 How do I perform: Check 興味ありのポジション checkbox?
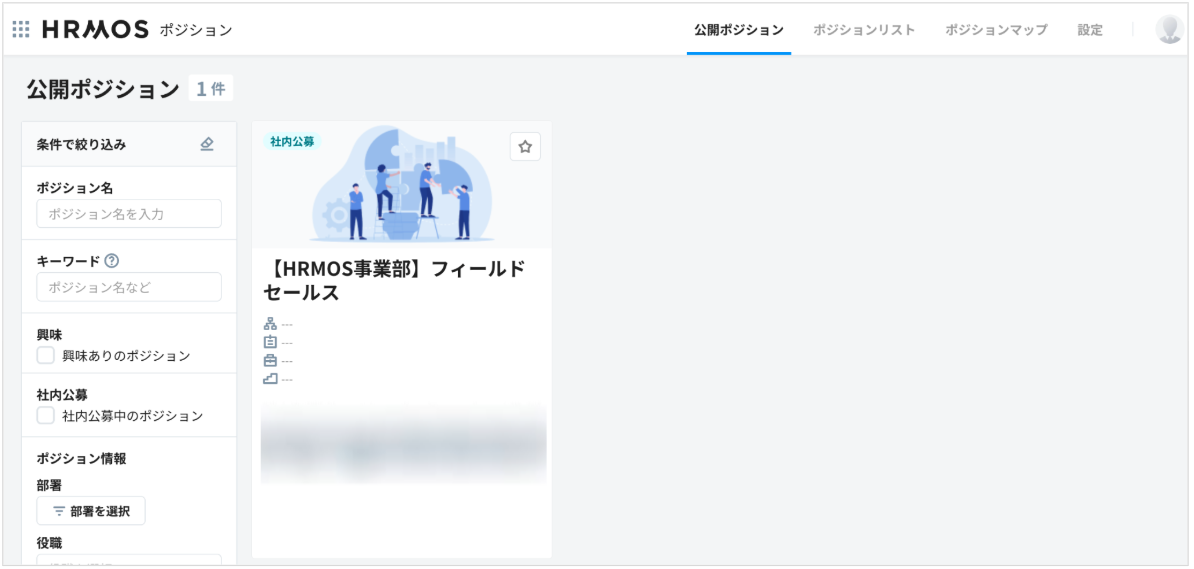point(46,356)
